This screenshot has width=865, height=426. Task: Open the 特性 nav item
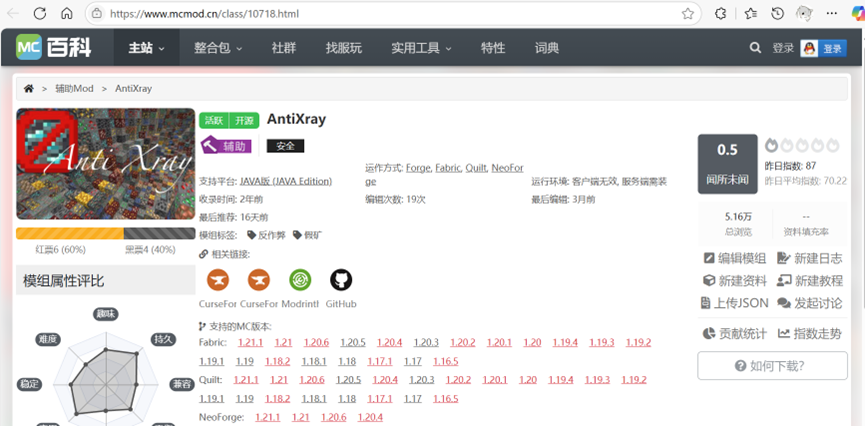pos(493,48)
